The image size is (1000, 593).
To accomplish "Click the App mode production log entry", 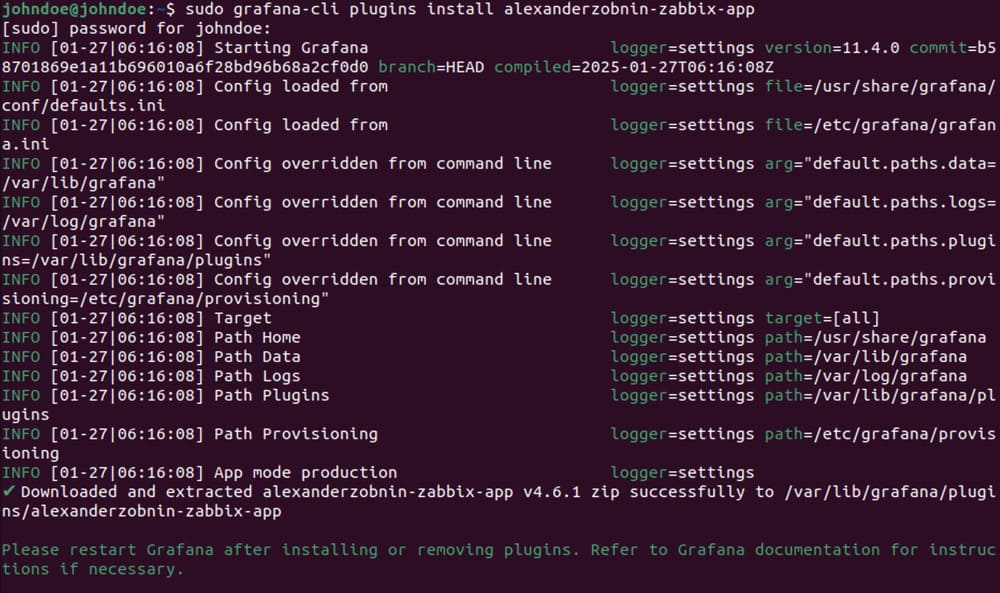I will (x=305, y=472).
